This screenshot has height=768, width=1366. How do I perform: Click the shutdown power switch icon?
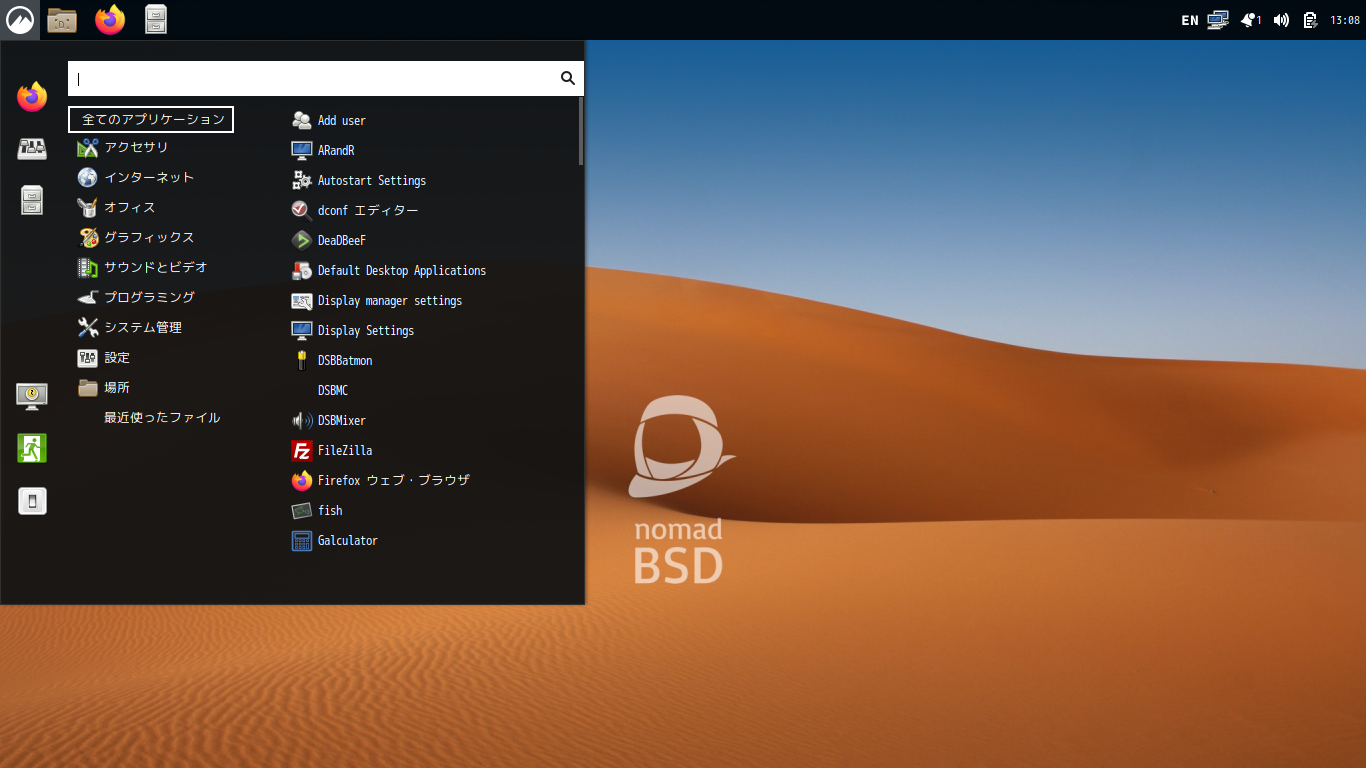(32, 501)
